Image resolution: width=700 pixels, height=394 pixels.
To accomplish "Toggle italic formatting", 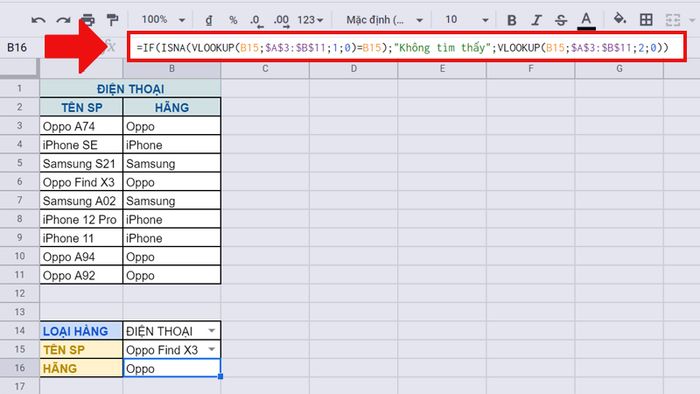I will [x=537, y=20].
